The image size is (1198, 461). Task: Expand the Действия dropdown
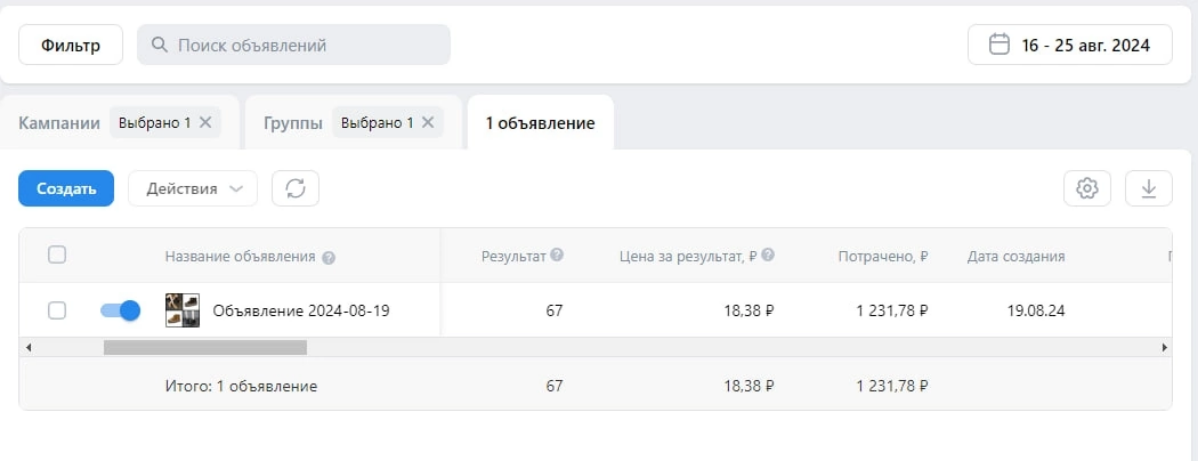click(x=193, y=188)
